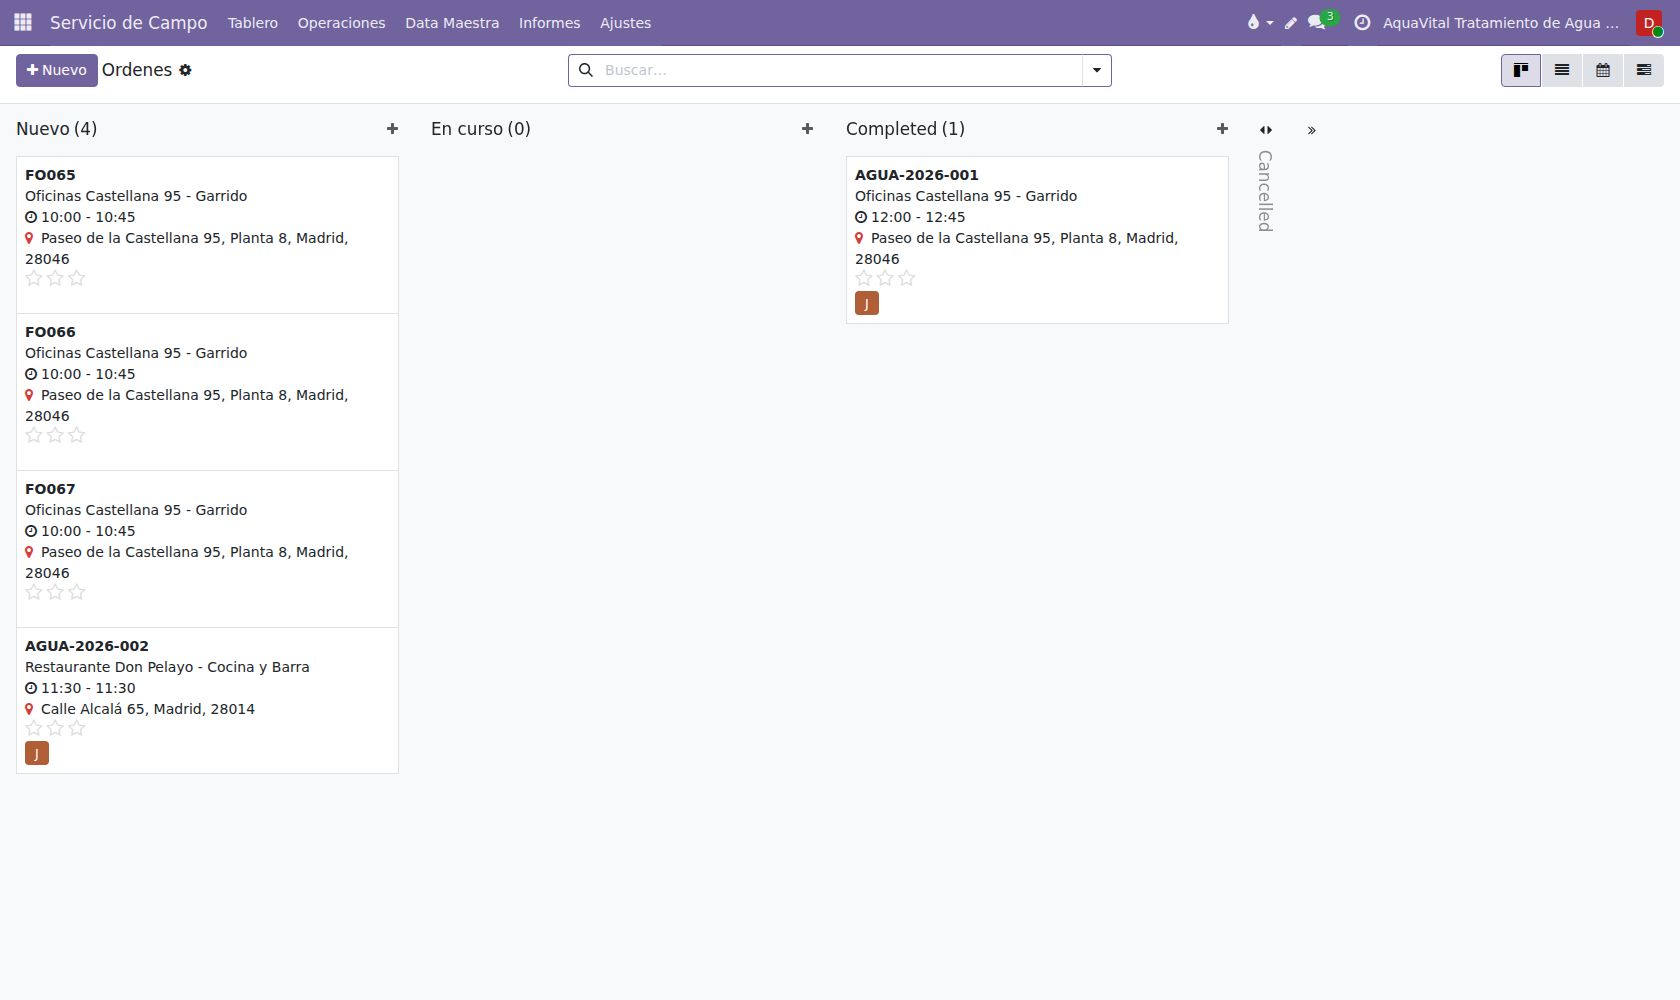
Task: Open the Operaciones menu
Action: click(341, 23)
